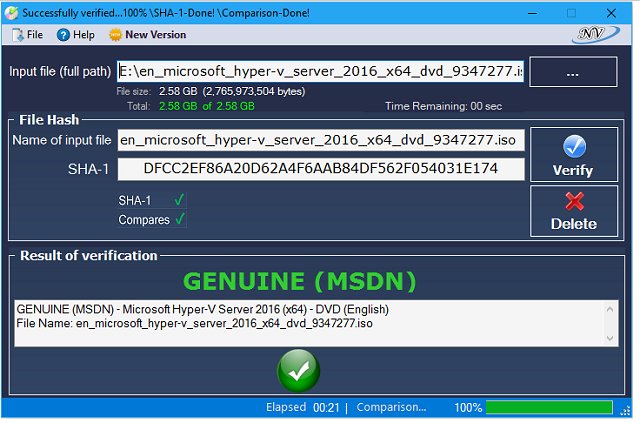
Task: Click the Input file full path field
Action: click(x=320, y=71)
